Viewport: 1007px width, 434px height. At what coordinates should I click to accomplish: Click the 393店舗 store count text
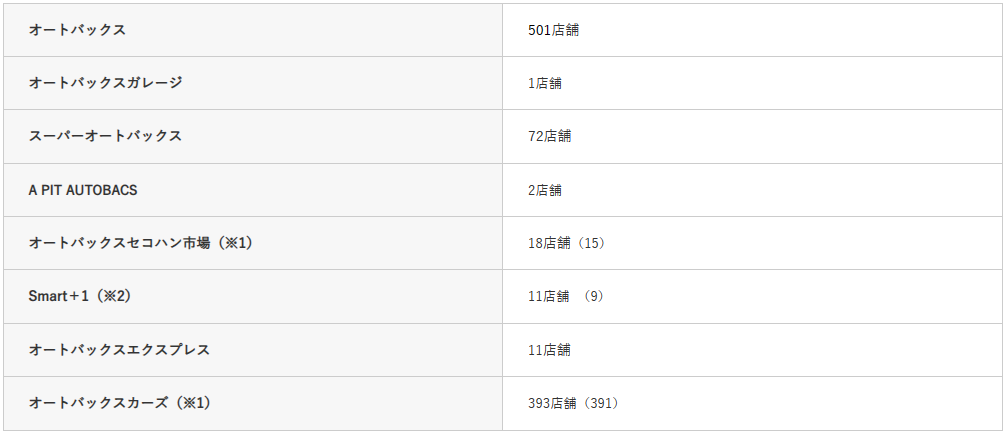pos(553,403)
